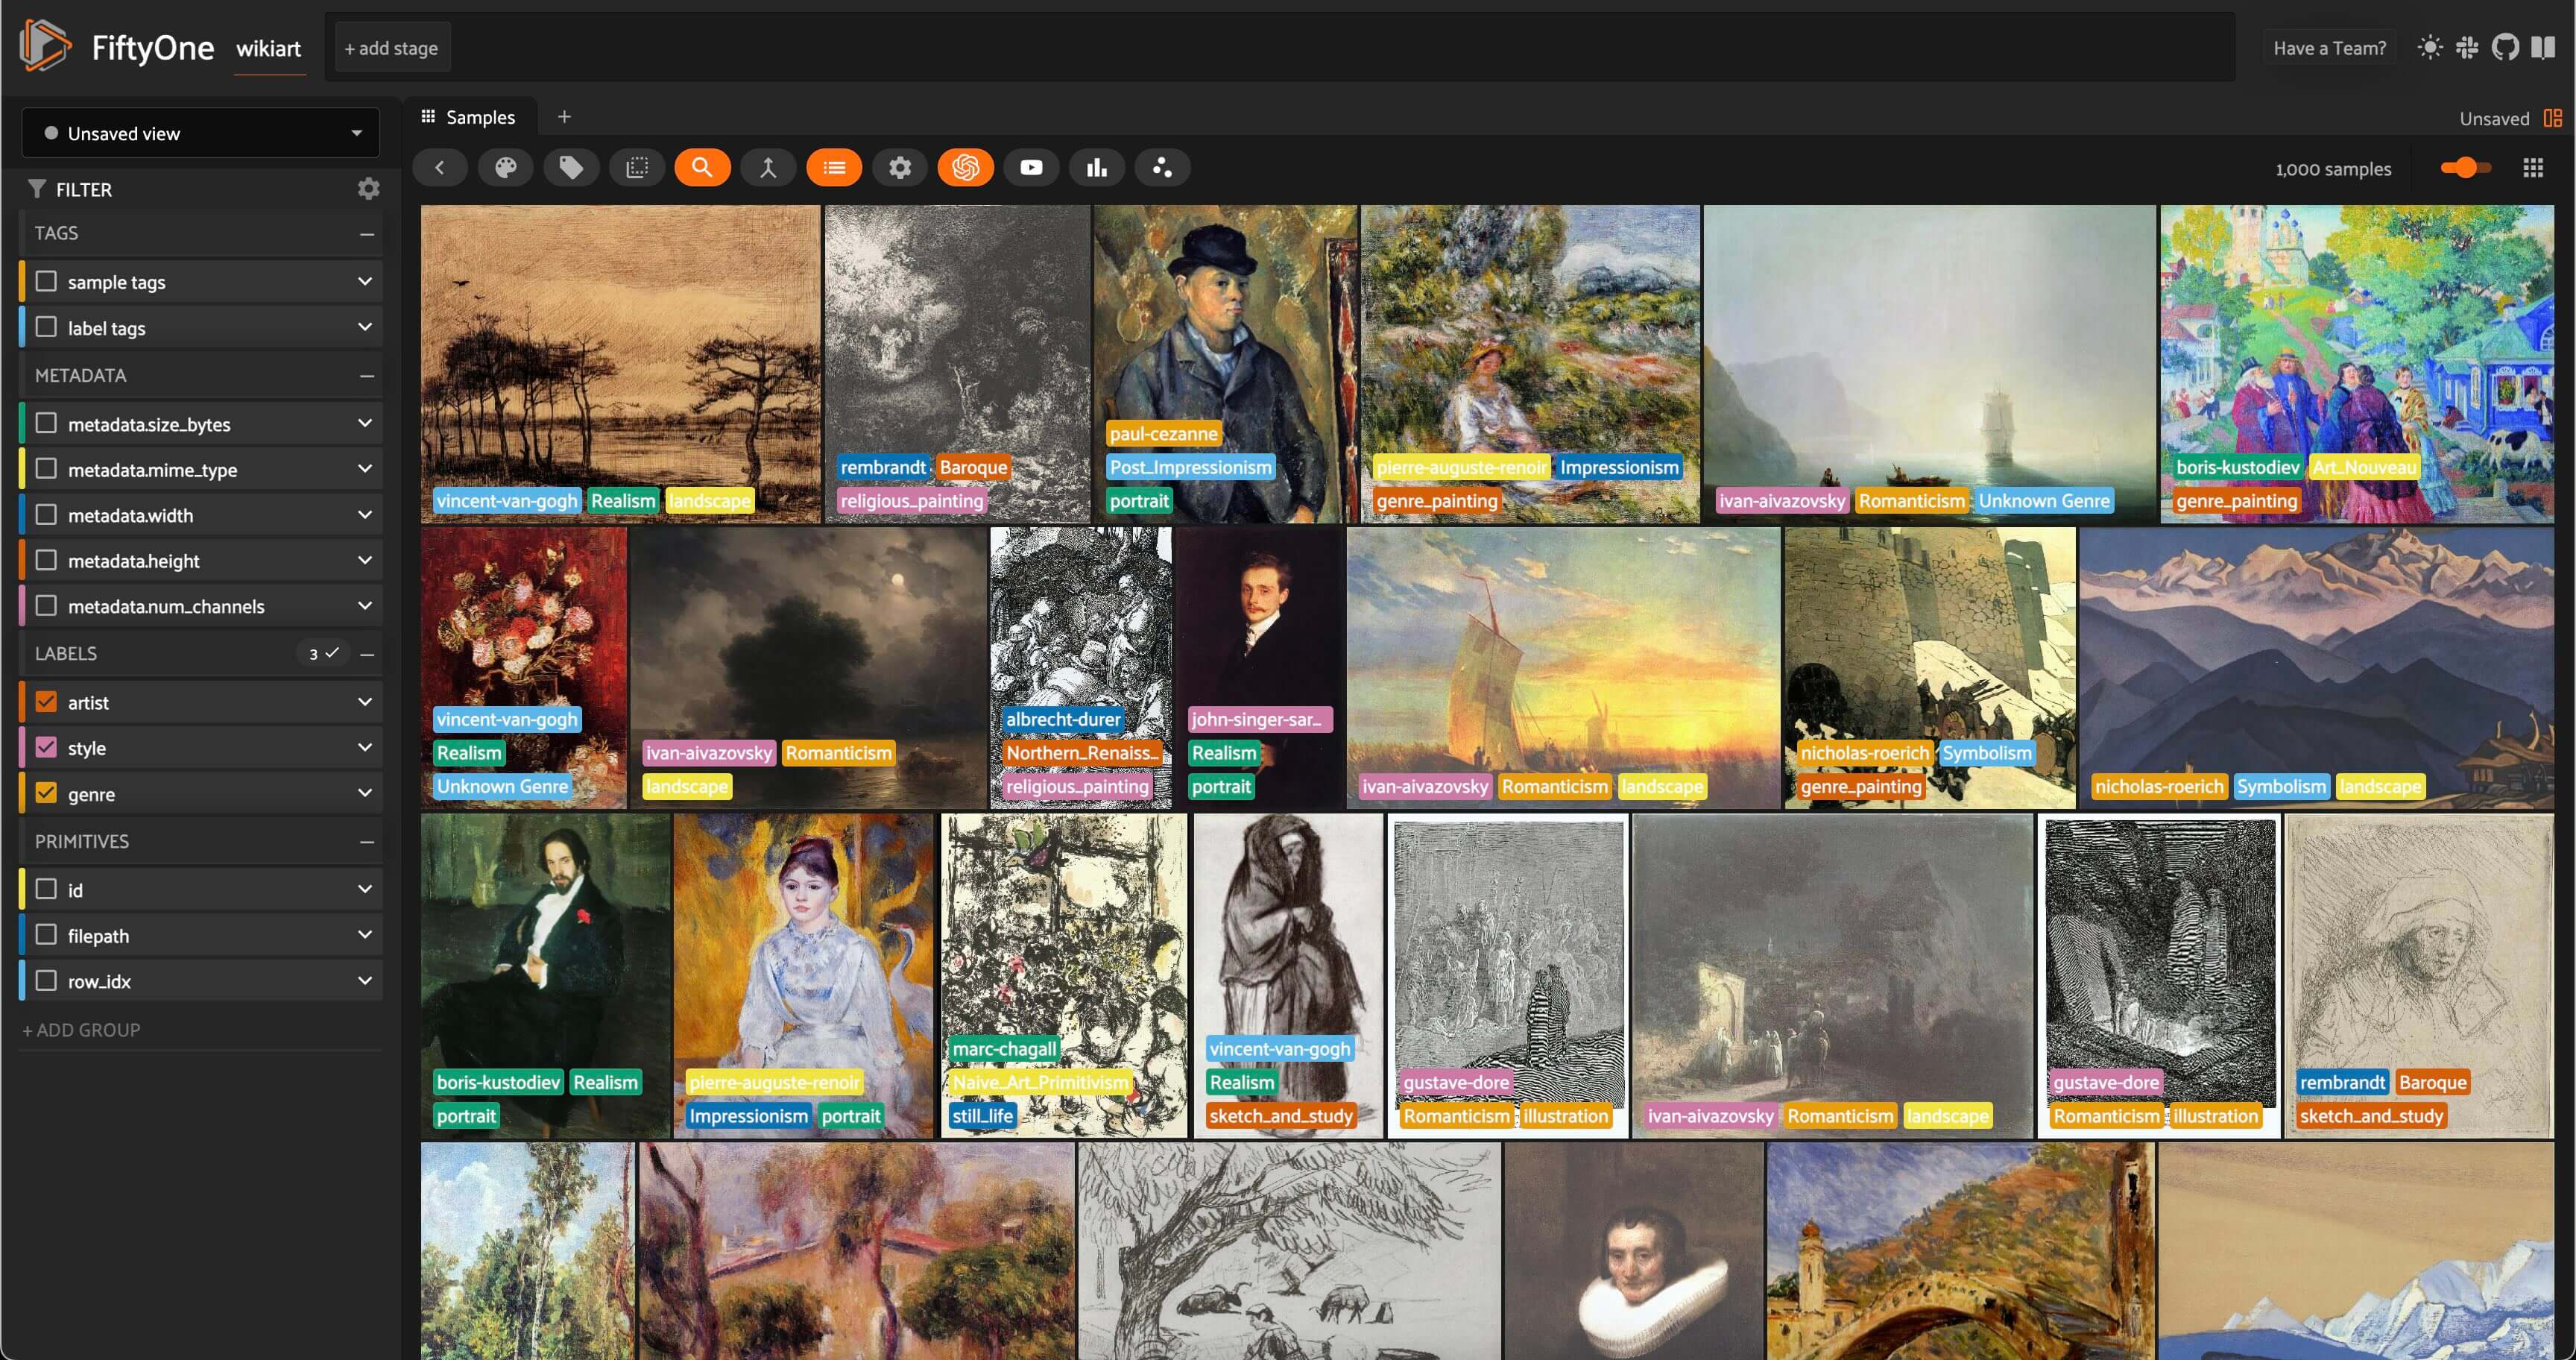
Task: Open the Unsaved view selector
Action: tap(199, 132)
